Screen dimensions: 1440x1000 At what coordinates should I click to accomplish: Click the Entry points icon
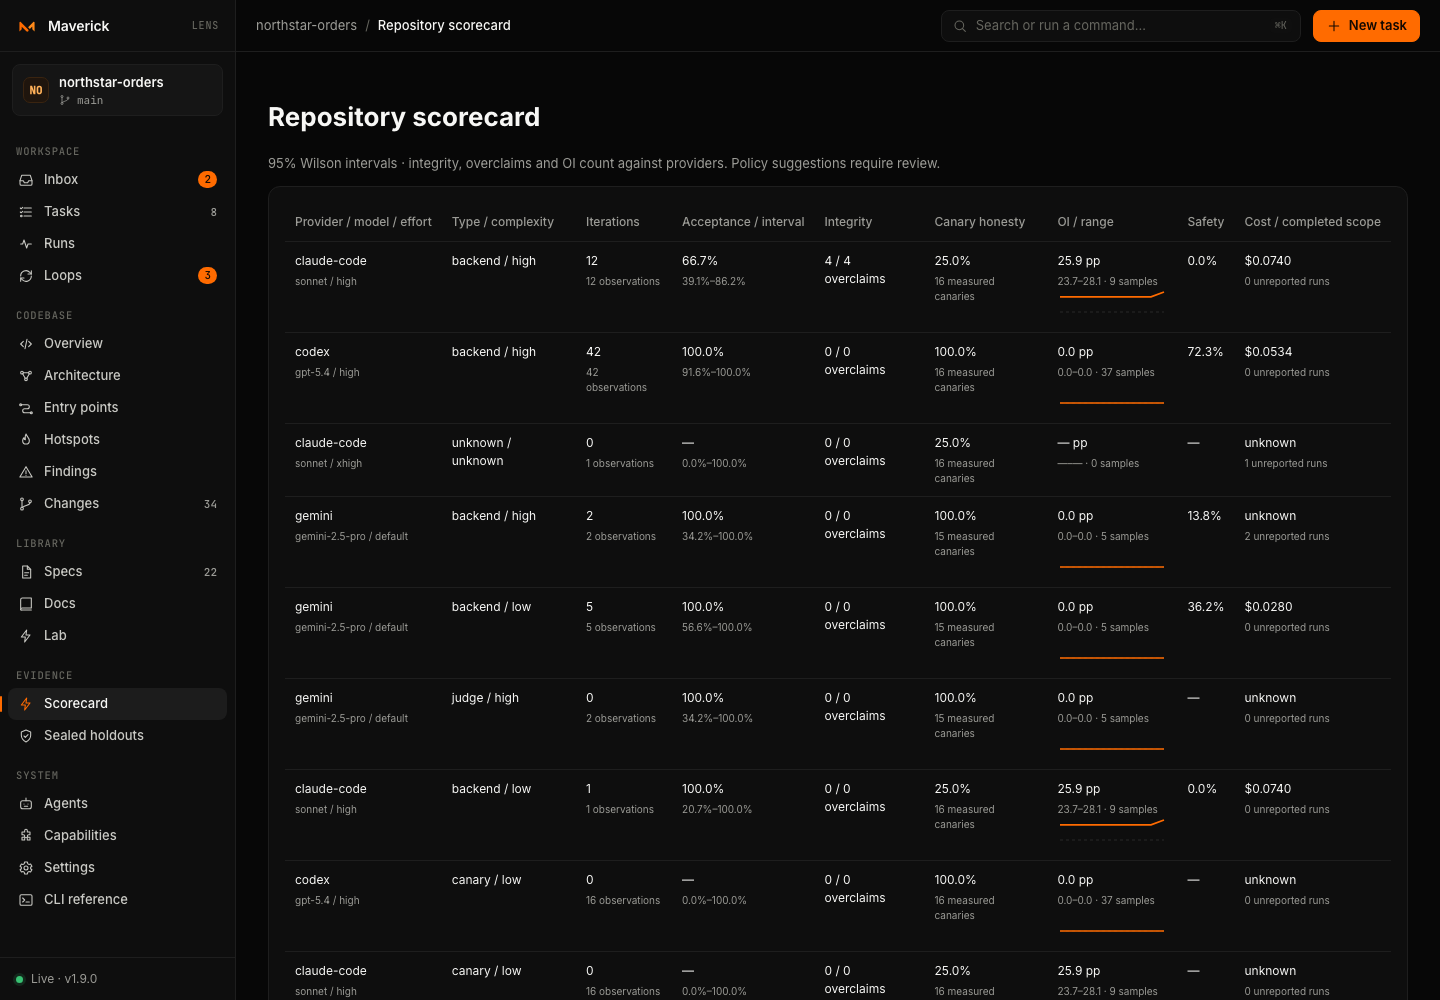click(x=26, y=408)
